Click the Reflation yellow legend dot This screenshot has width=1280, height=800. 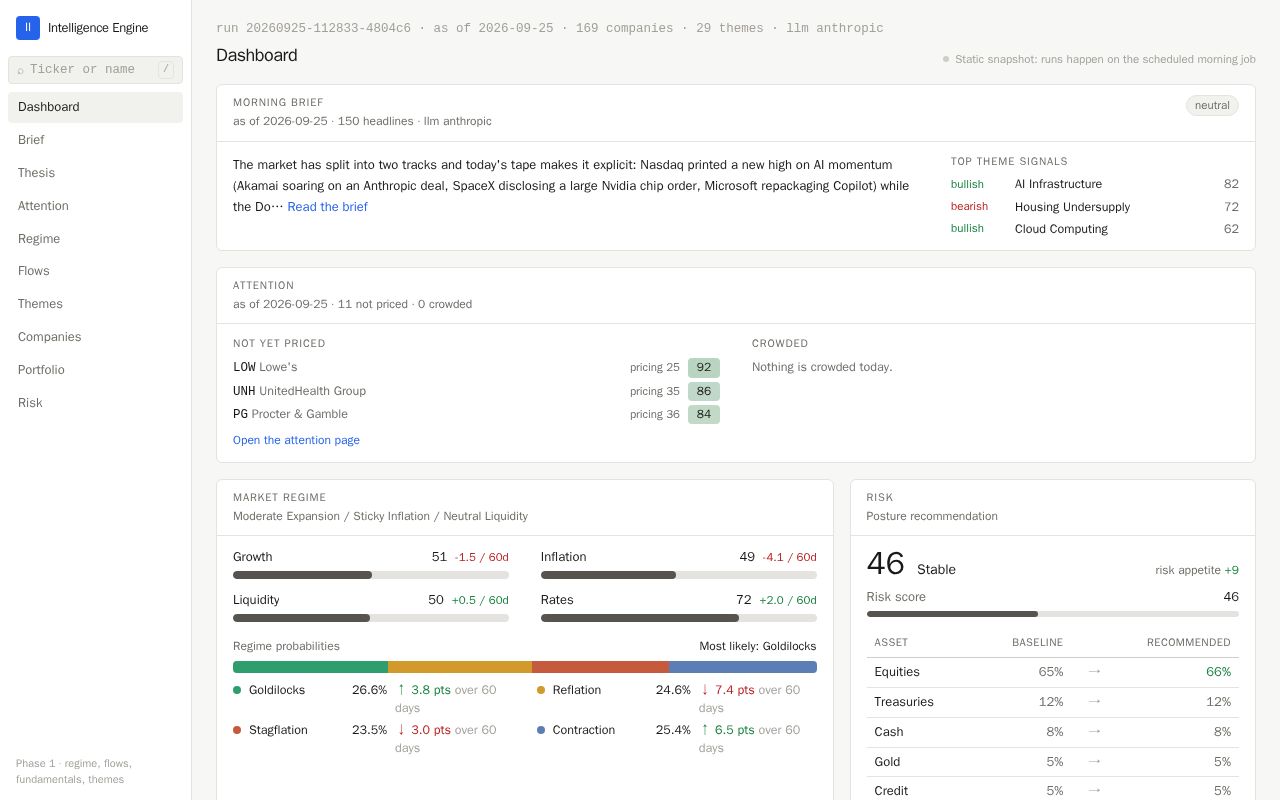(x=541, y=690)
